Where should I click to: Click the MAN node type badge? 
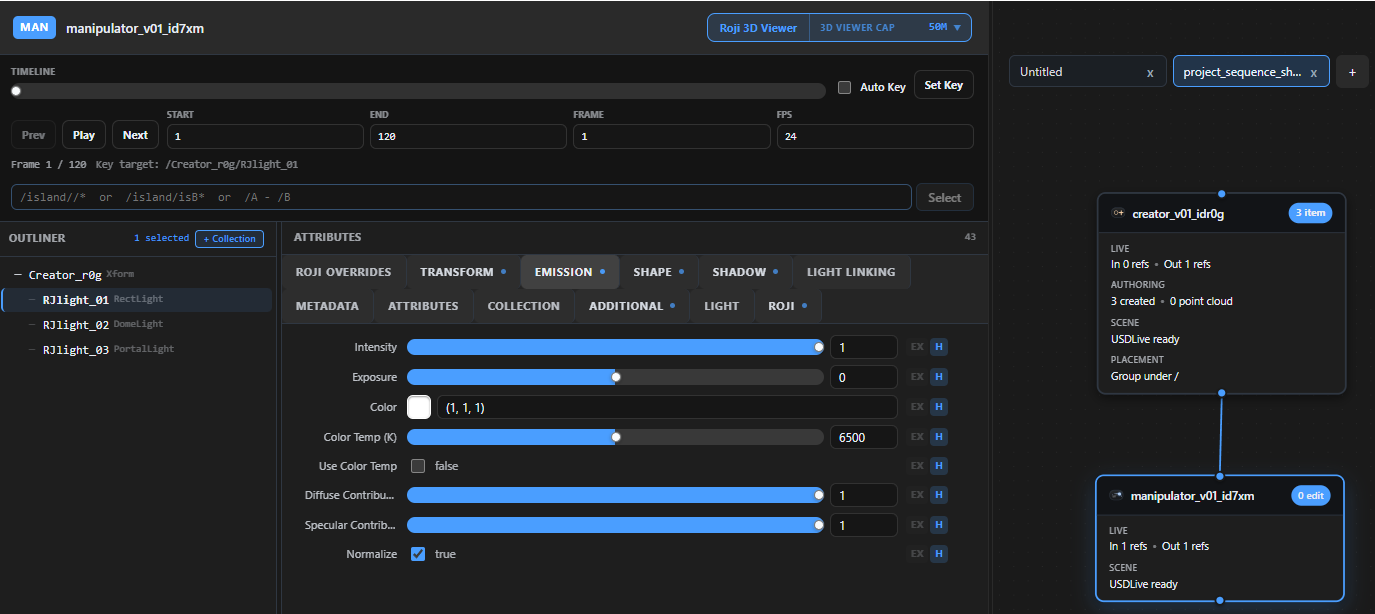(x=35, y=27)
